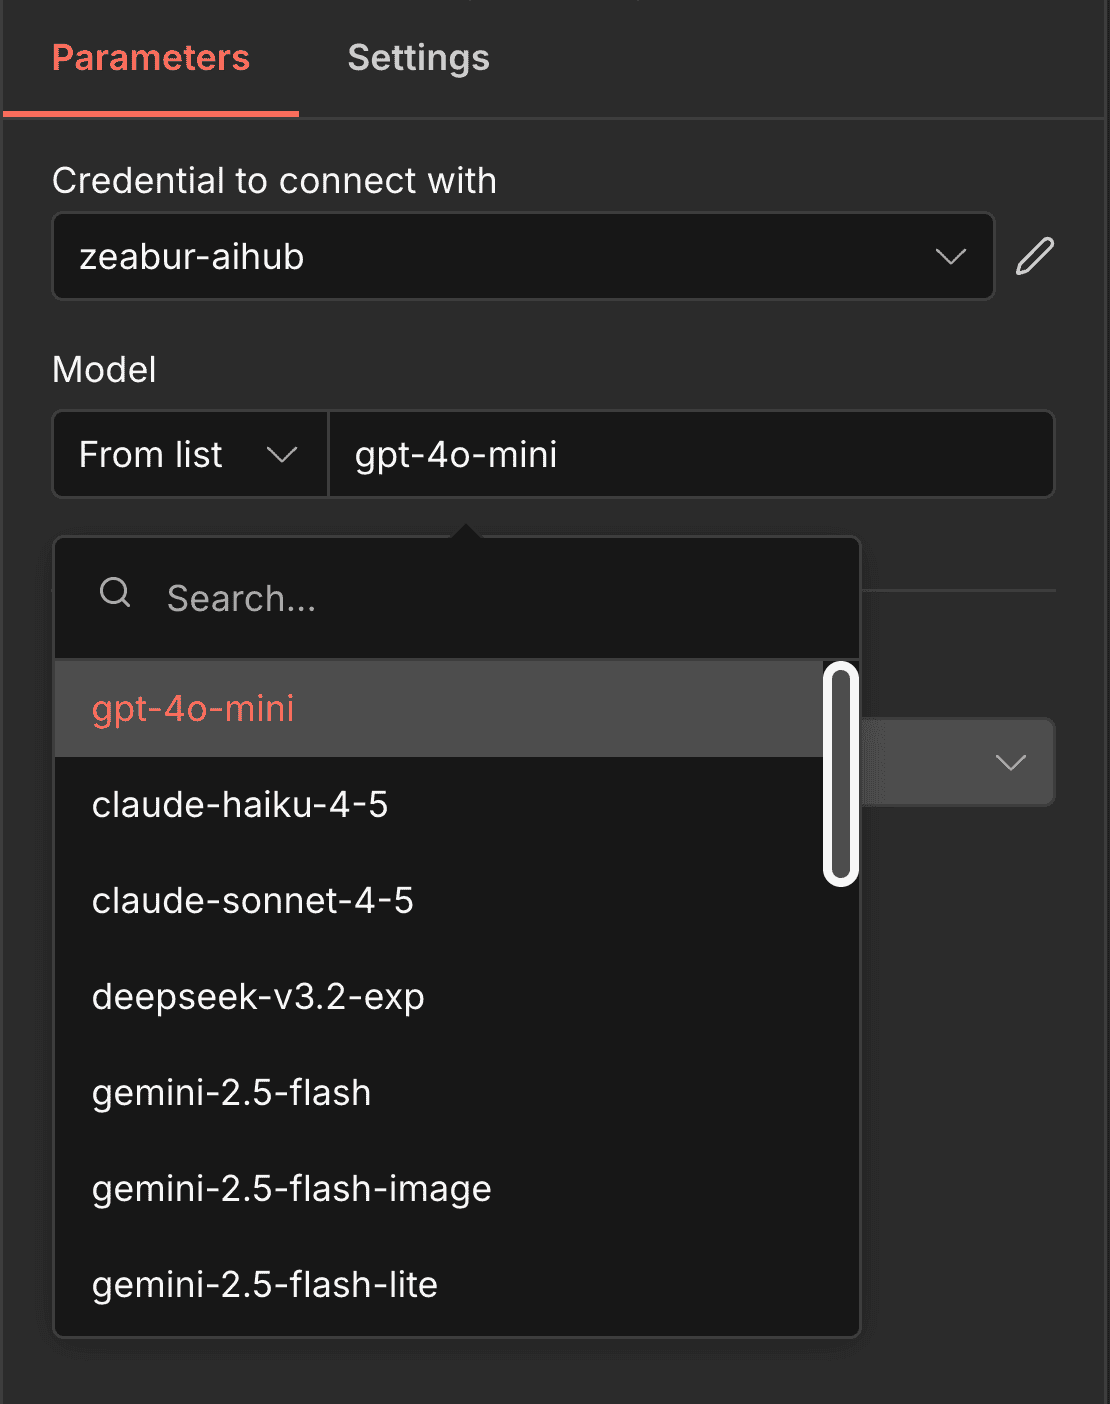This screenshot has width=1110, height=1404.
Task: Click the model name text box showing gpt-4o-mini
Action: pyautogui.click(x=690, y=454)
